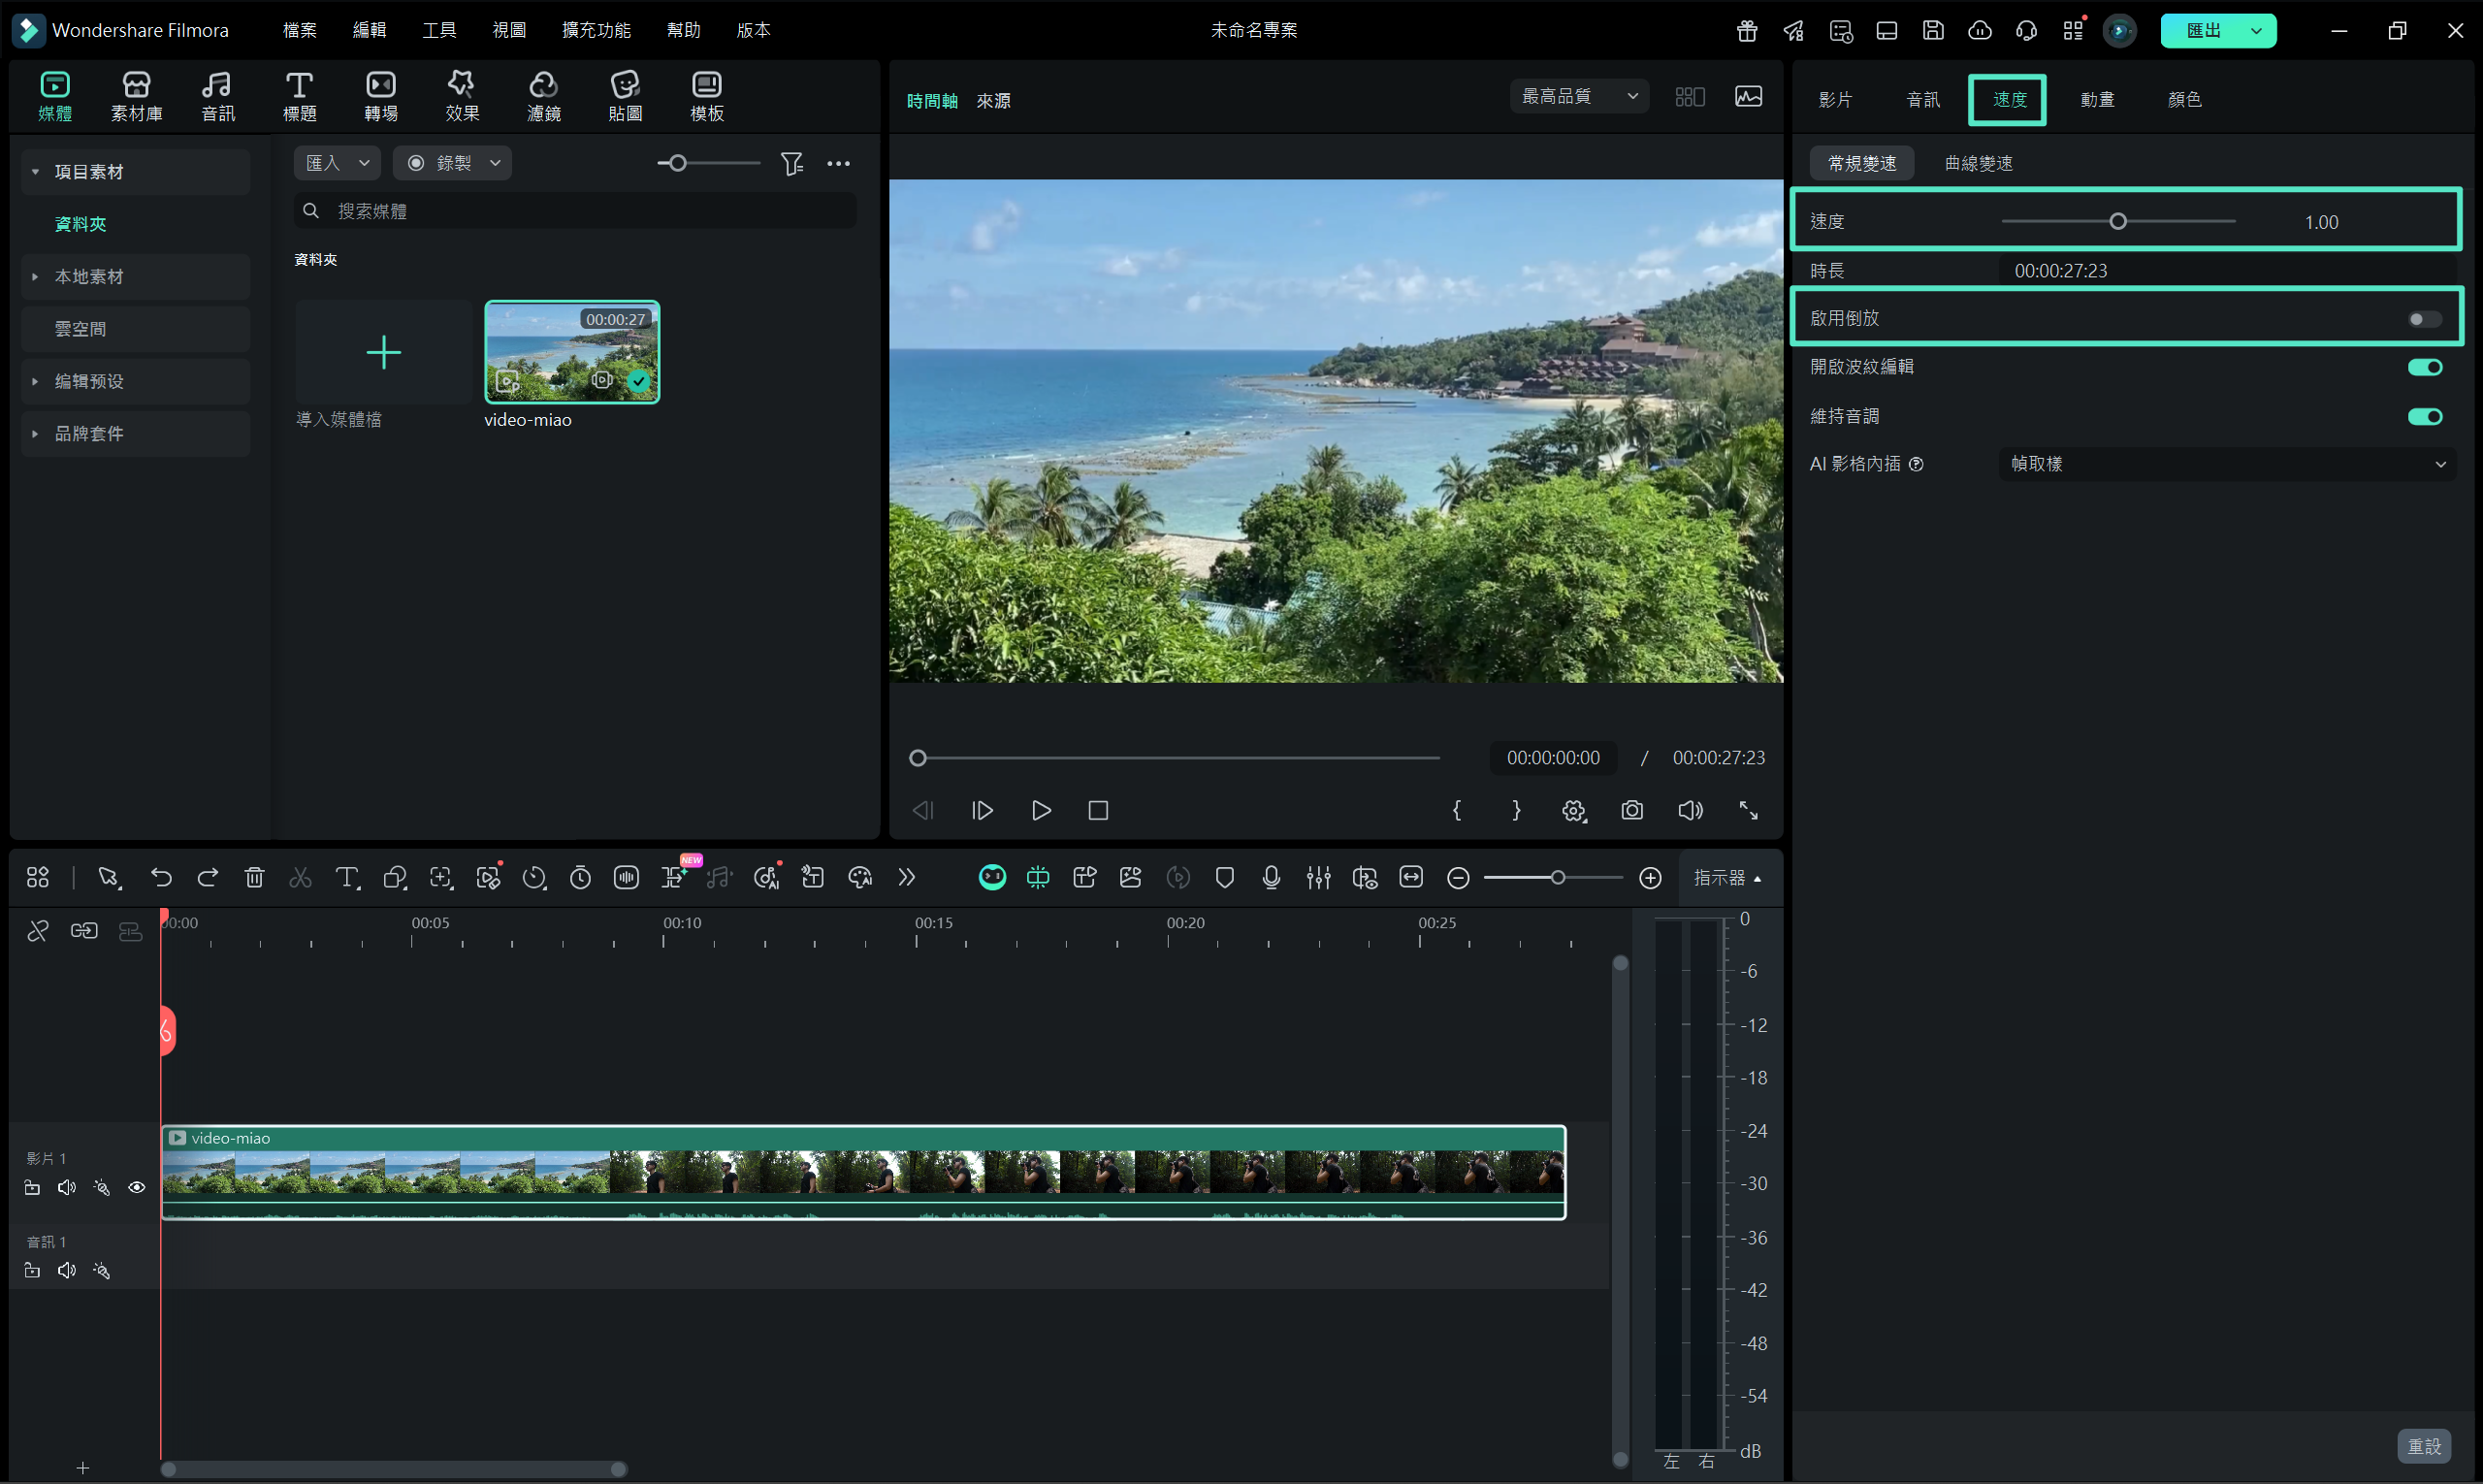Expand the AI 影格內插 dropdown

(2226, 464)
